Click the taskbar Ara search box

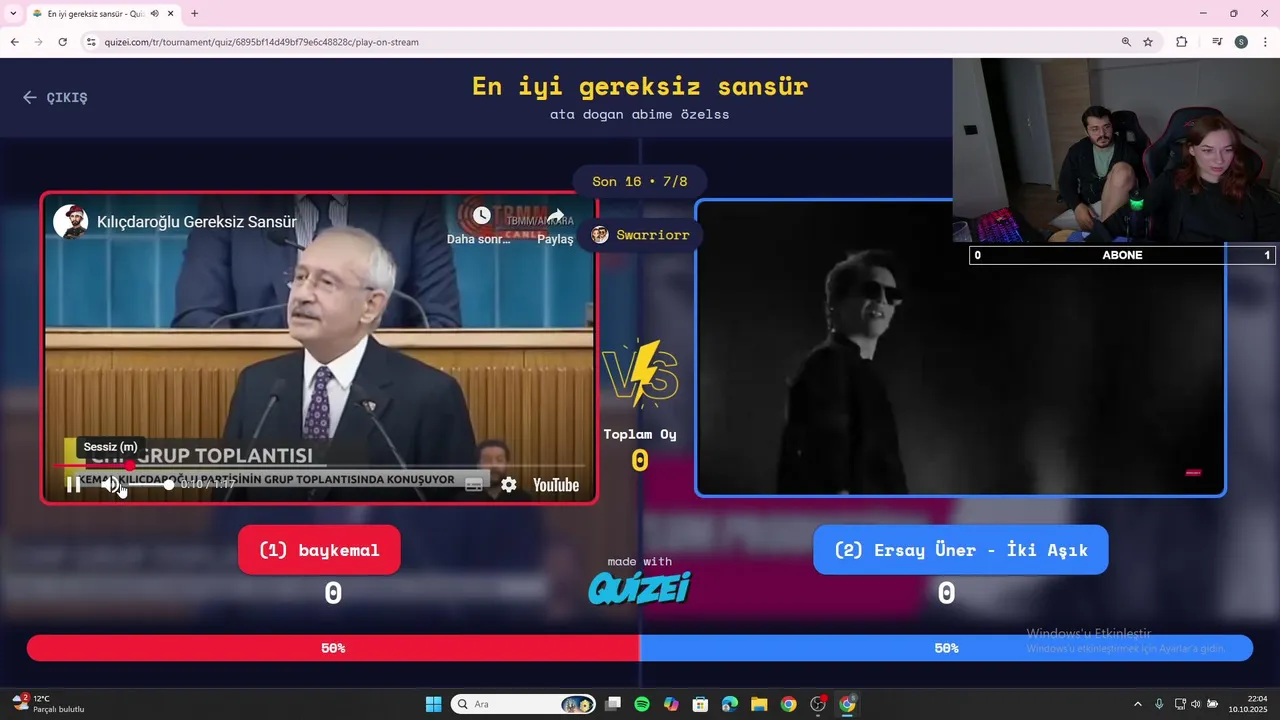pos(524,704)
